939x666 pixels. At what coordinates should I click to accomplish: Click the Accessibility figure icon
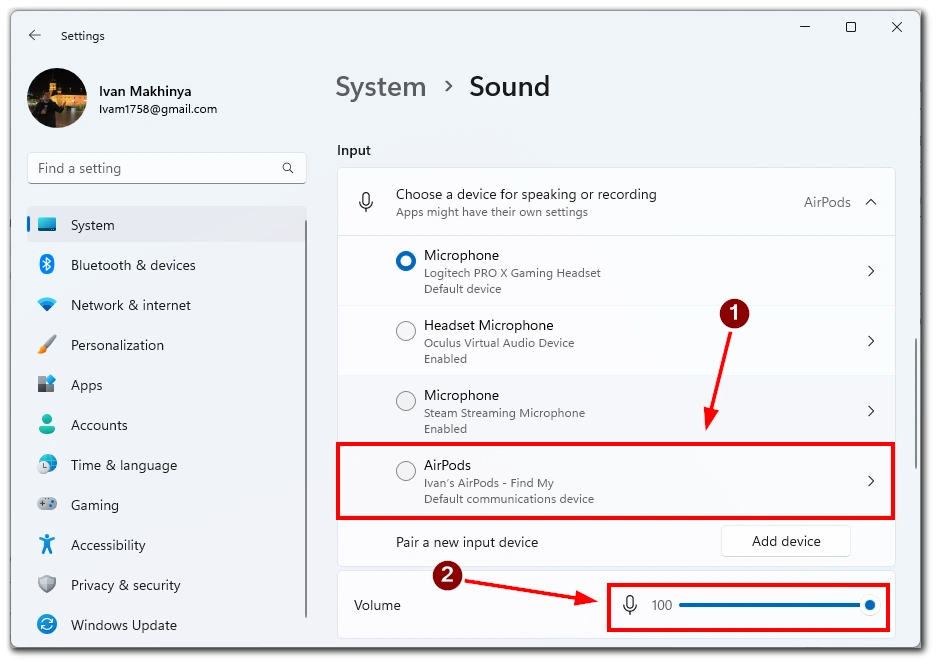coord(47,544)
